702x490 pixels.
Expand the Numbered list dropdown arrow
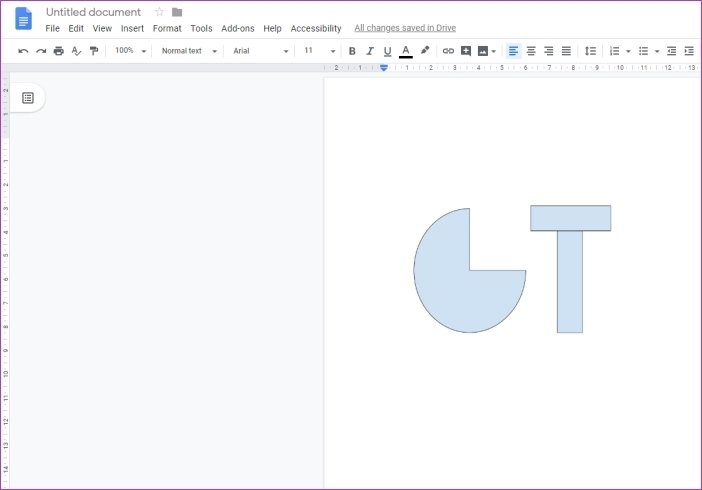coord(628,52)
